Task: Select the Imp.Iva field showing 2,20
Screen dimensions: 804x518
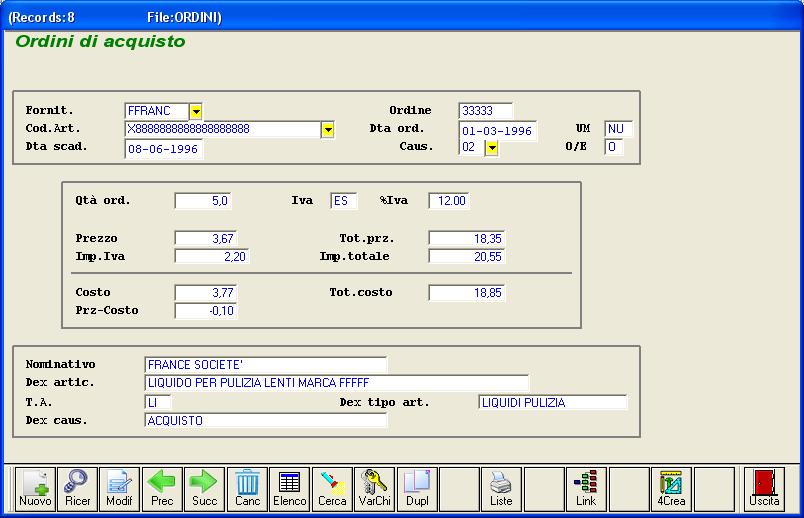Action: pyautogui.click(x=212, y=256)
